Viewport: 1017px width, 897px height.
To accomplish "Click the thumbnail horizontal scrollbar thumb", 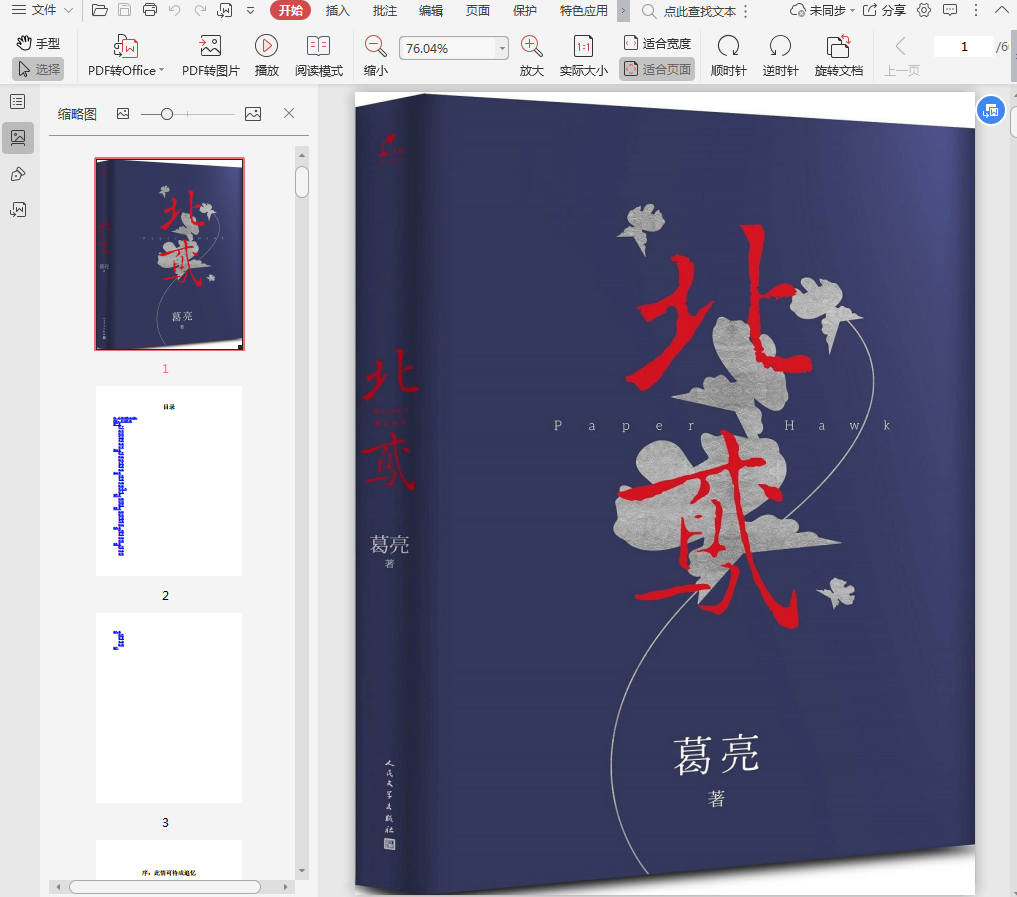I will click(165, 887).
